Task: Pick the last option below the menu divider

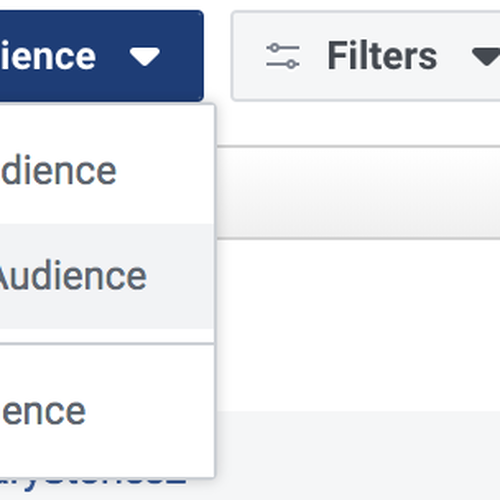Action: [x=107, y=412]
